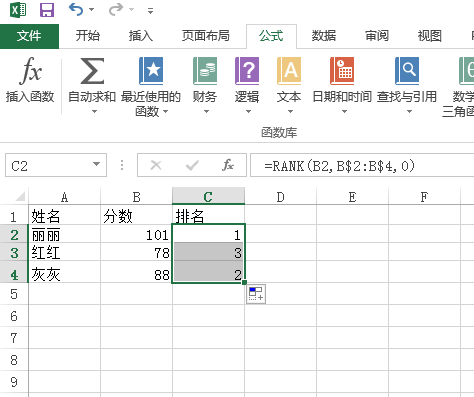Screen dimensions: 474x397
Task: Click cell with score 78
Action: coord(137,253)
